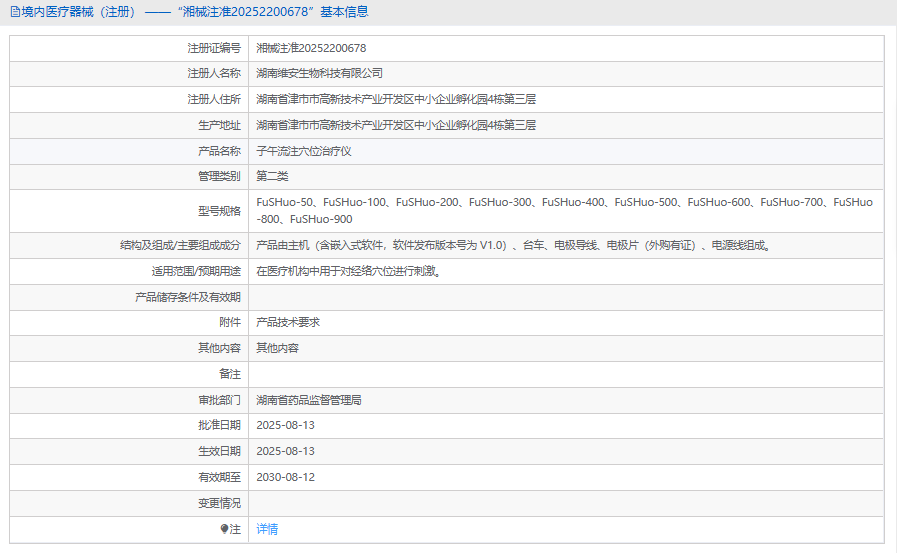
Task: Click the label 注册人住所
Action: click(214, 100)
